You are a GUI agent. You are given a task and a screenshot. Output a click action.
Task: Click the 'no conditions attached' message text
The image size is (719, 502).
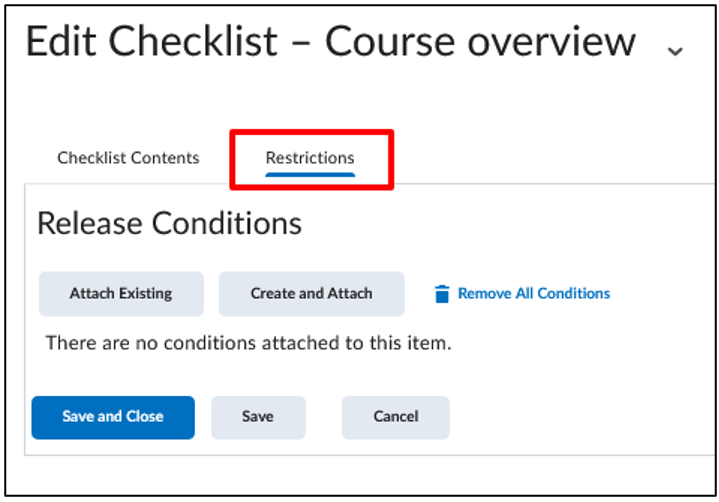249,343
